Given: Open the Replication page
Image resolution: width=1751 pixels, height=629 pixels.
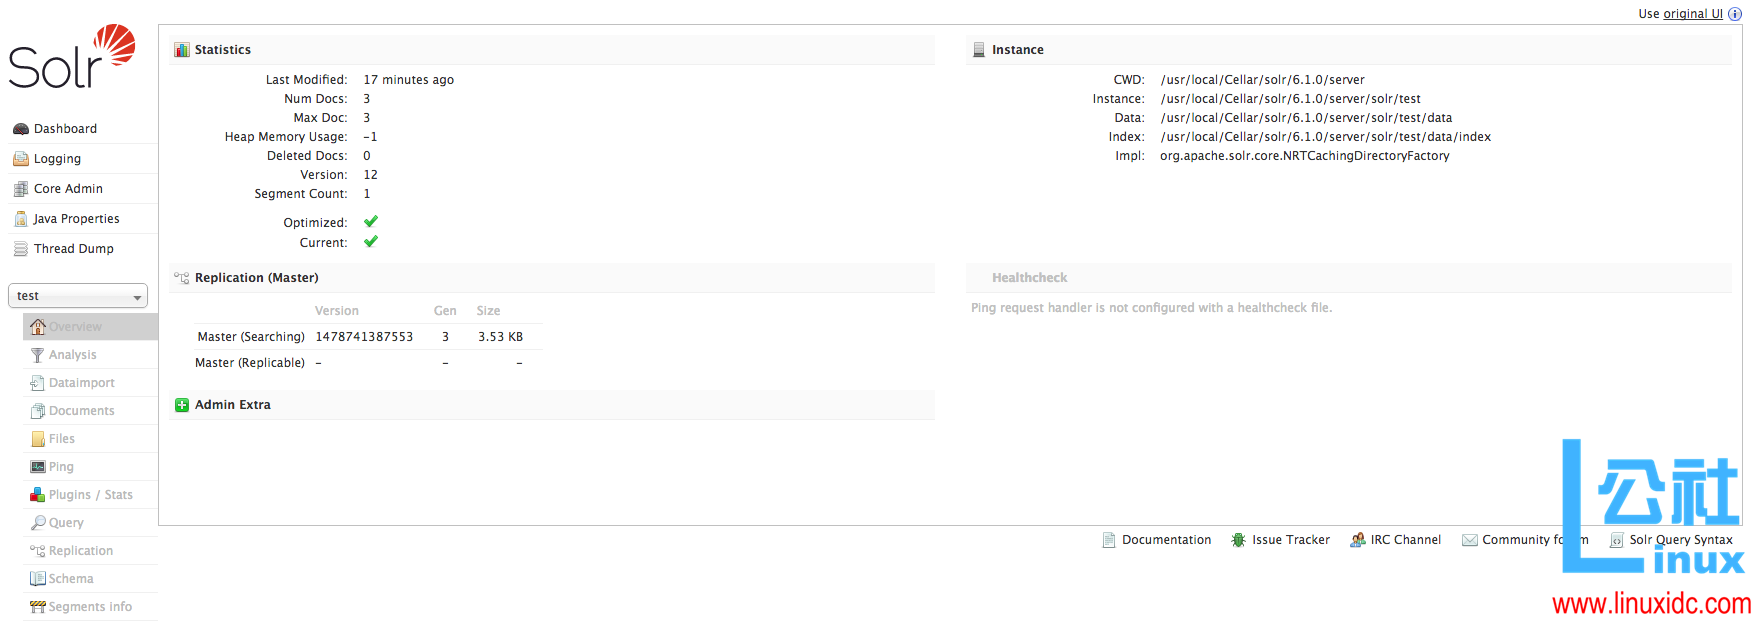Looking at the screenshot, I should click(81, 551).
